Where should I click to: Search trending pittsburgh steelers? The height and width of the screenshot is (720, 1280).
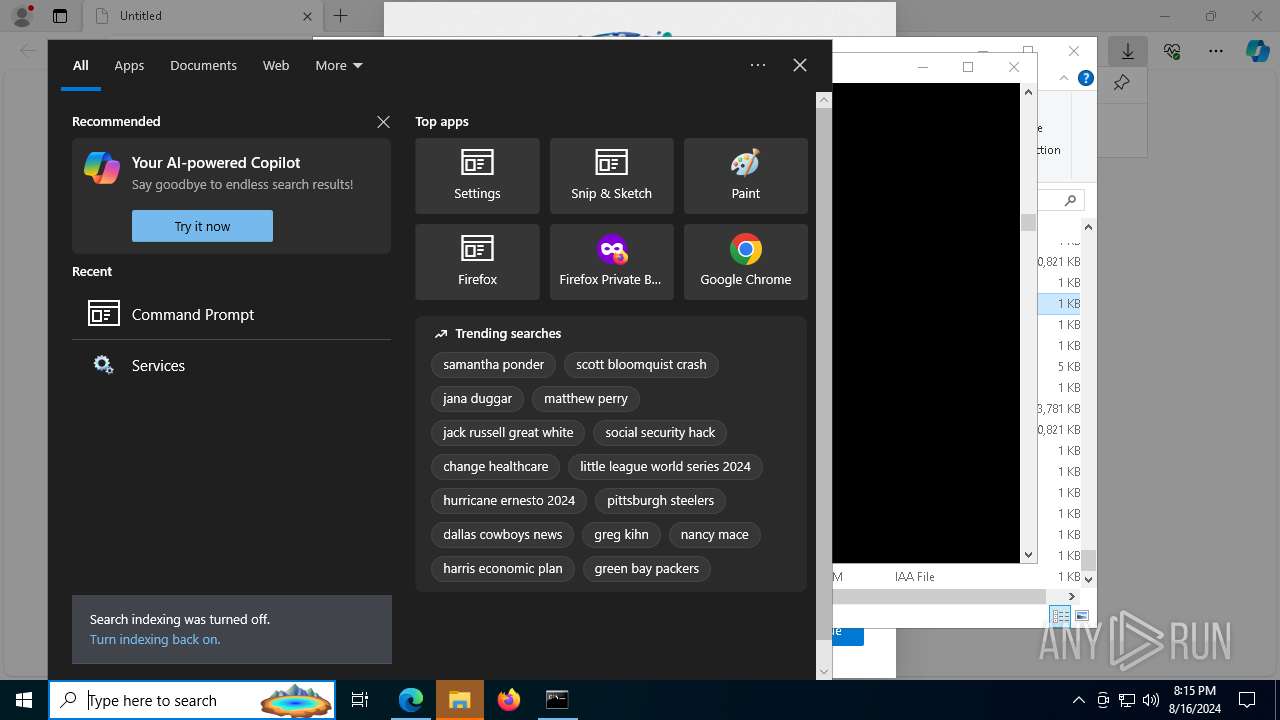[660, 501]
